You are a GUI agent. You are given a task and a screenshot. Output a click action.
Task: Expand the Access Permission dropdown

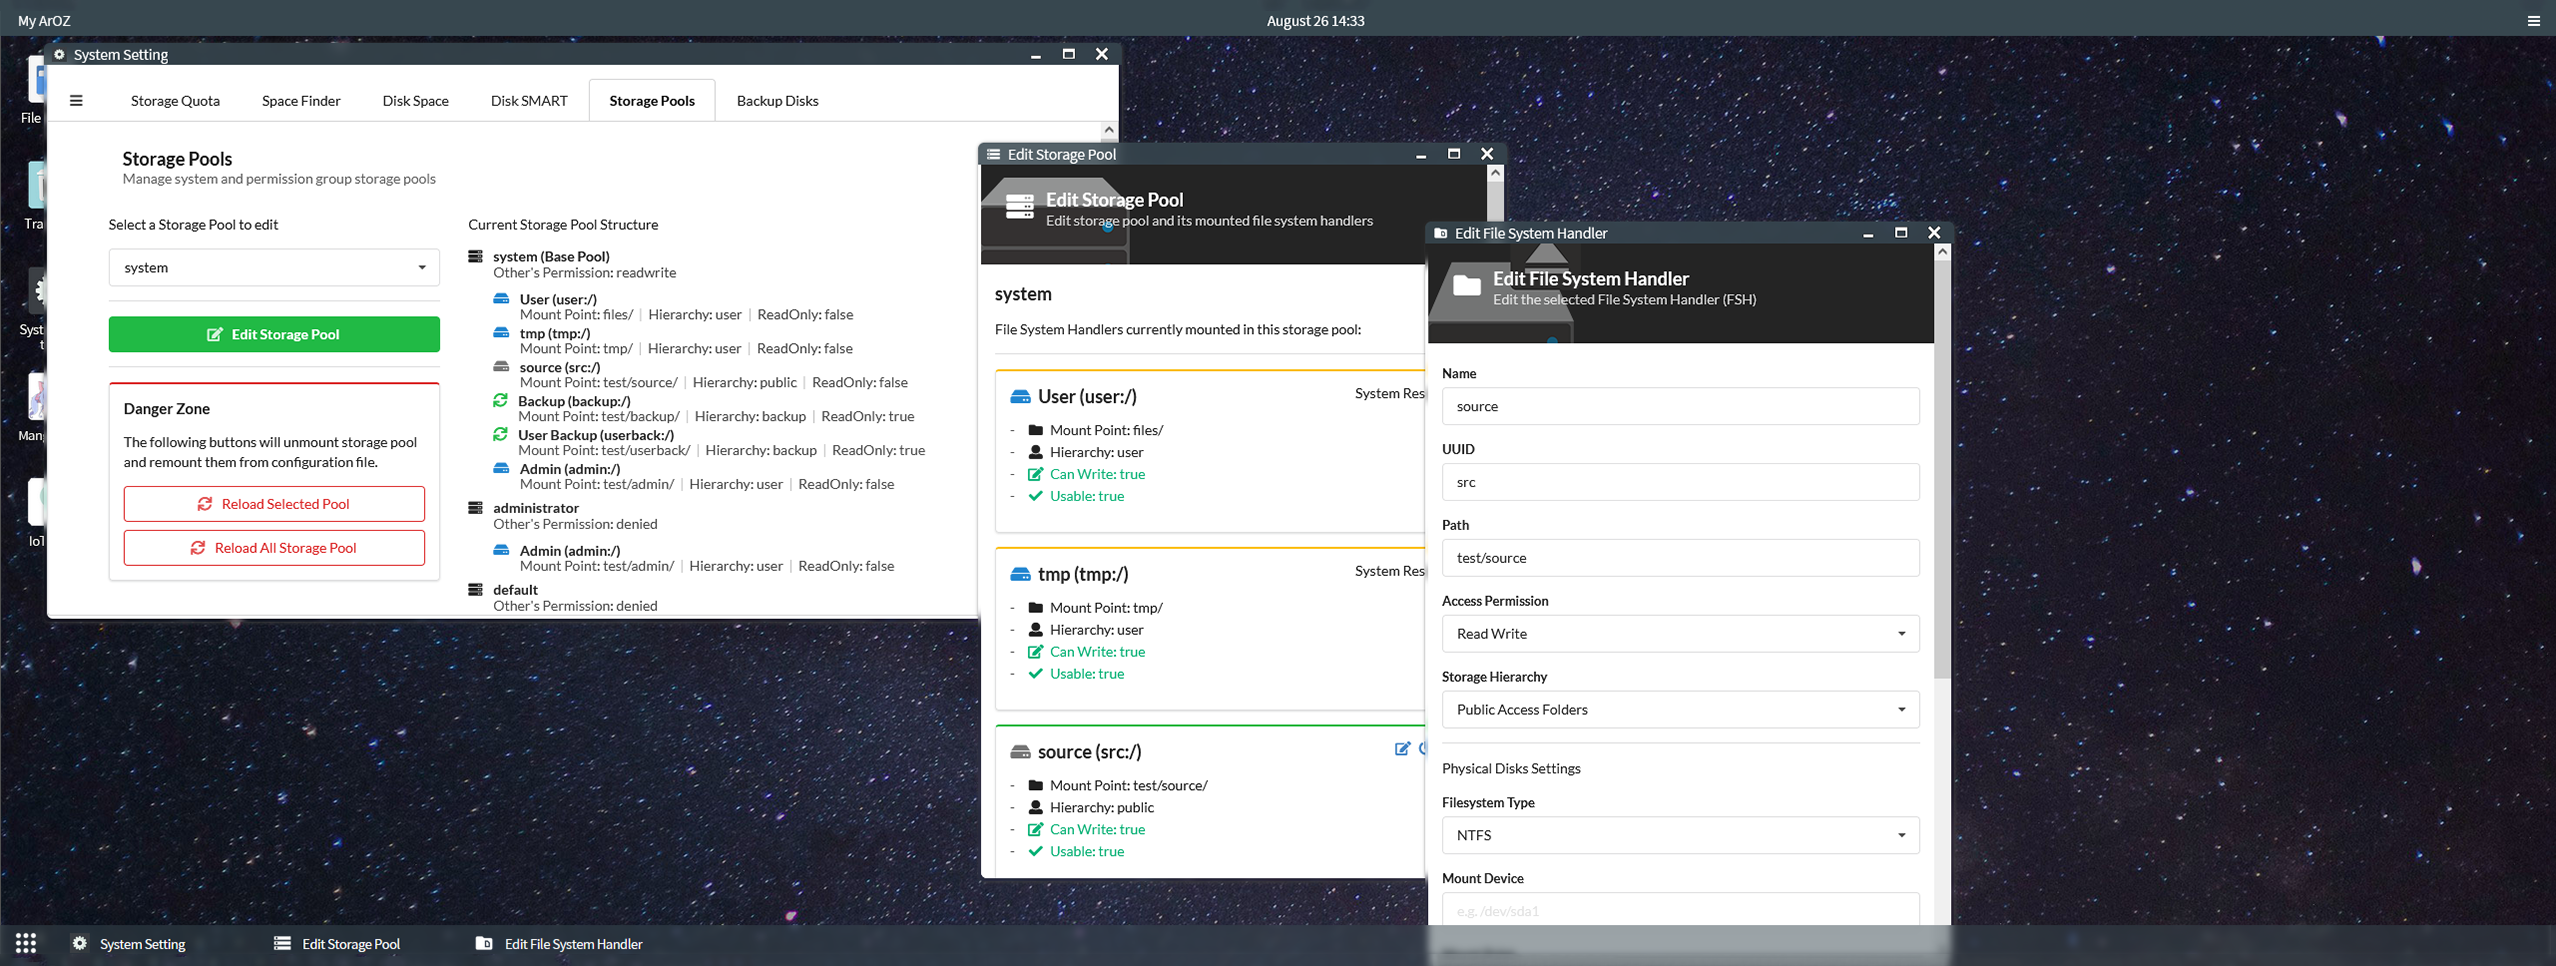coord(1680,634)
